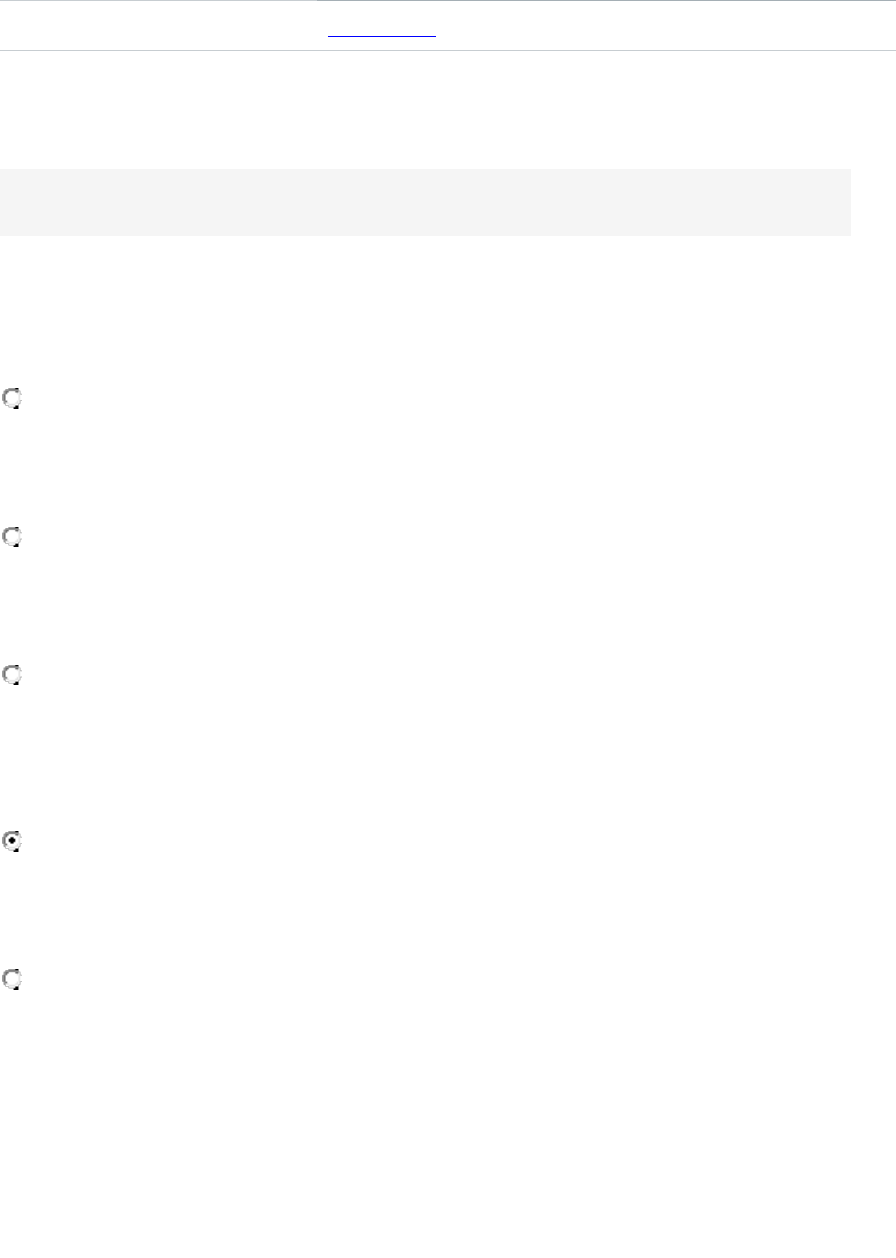Screen dimensions: 896x1258
Task: Pick the third radio button option
Action: [x=13, y=676]
